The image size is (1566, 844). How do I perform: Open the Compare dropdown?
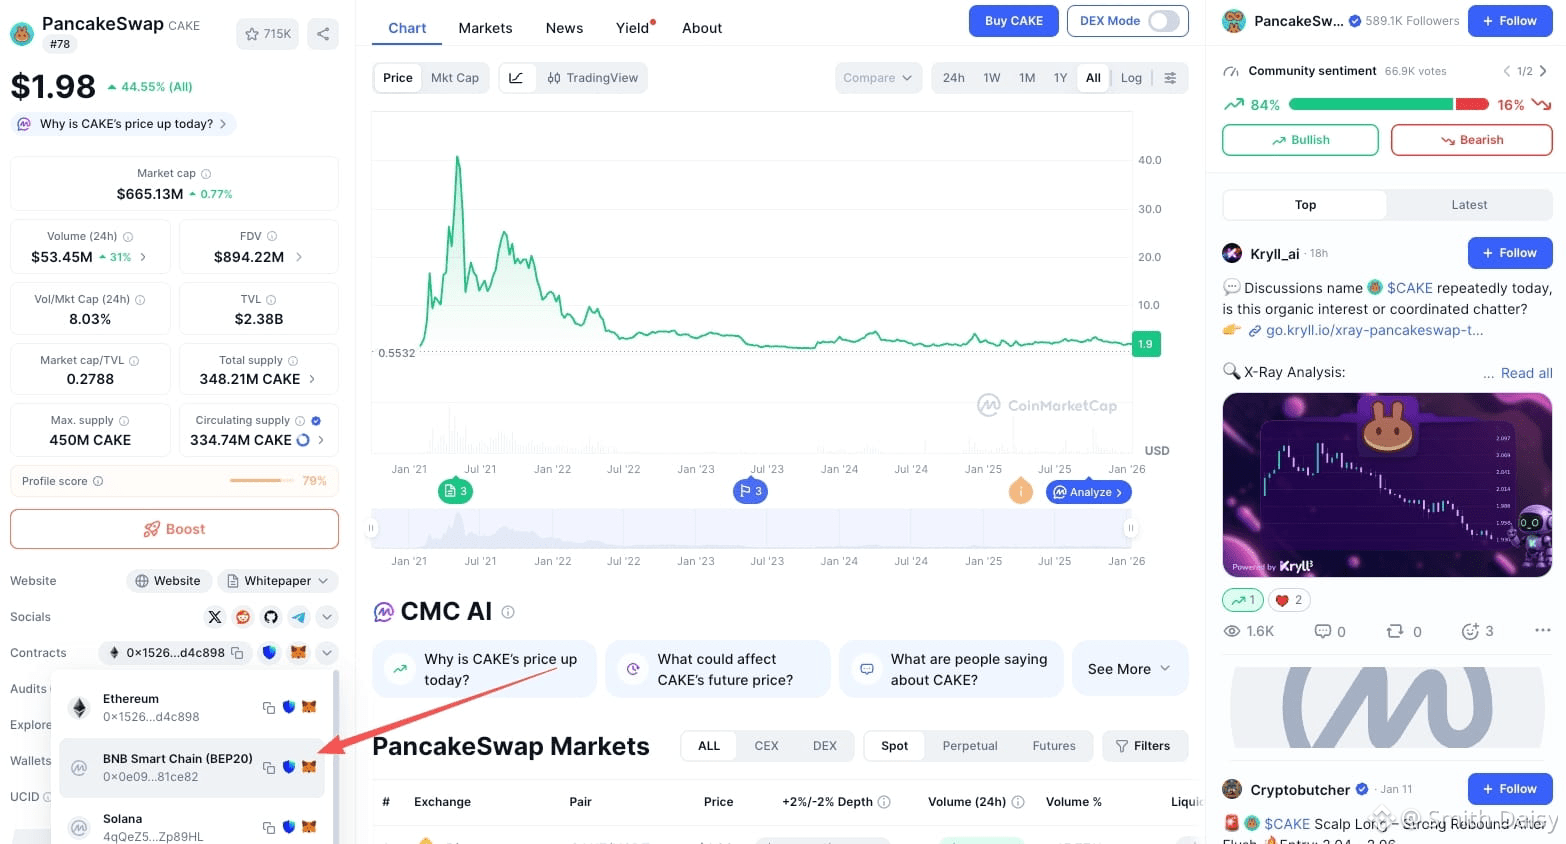[x=877, y=78]
